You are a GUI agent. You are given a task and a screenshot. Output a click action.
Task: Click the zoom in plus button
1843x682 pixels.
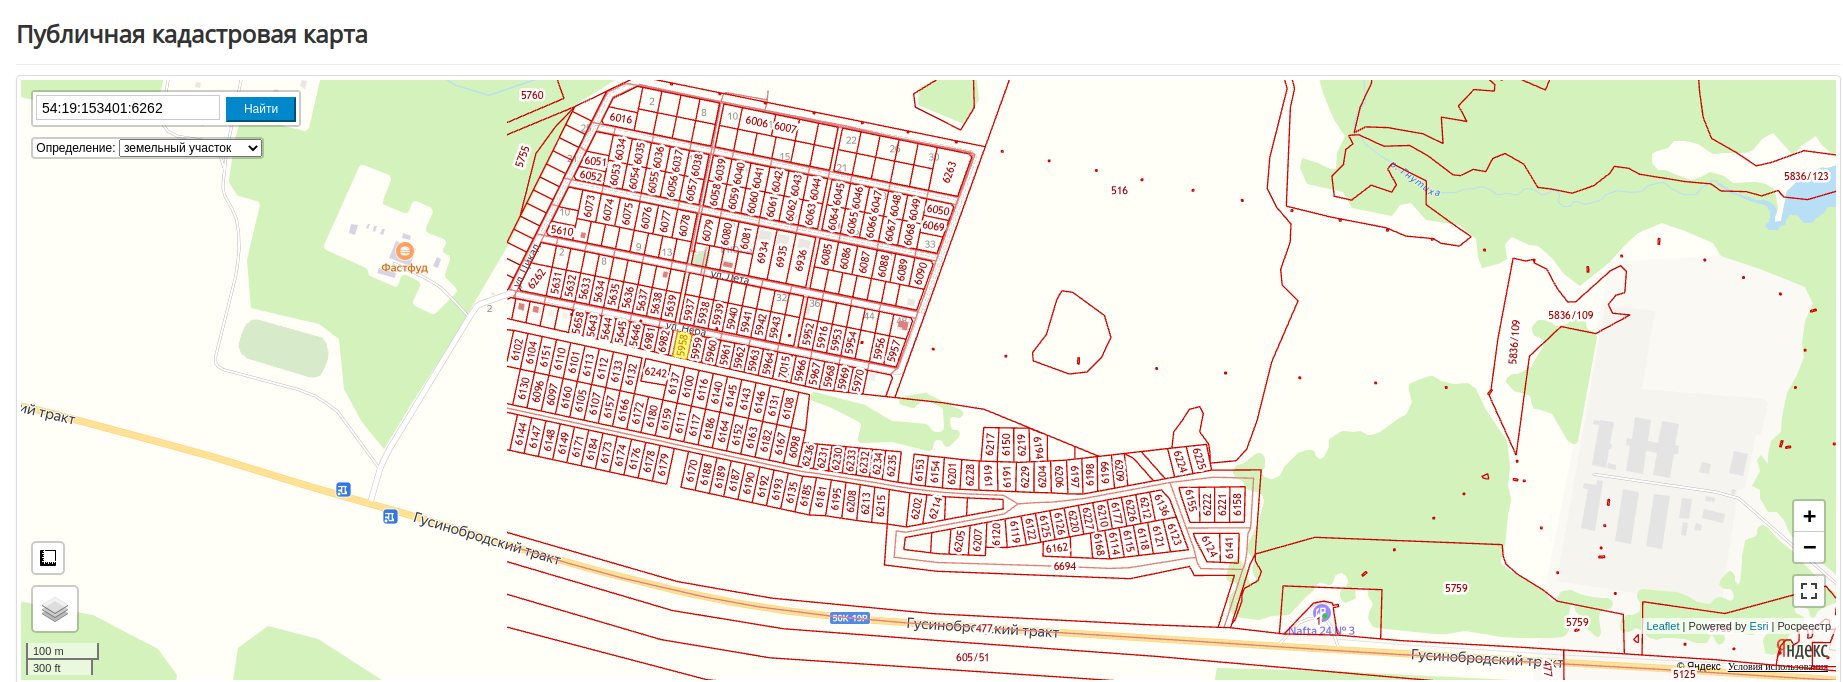coord(1808,516)
